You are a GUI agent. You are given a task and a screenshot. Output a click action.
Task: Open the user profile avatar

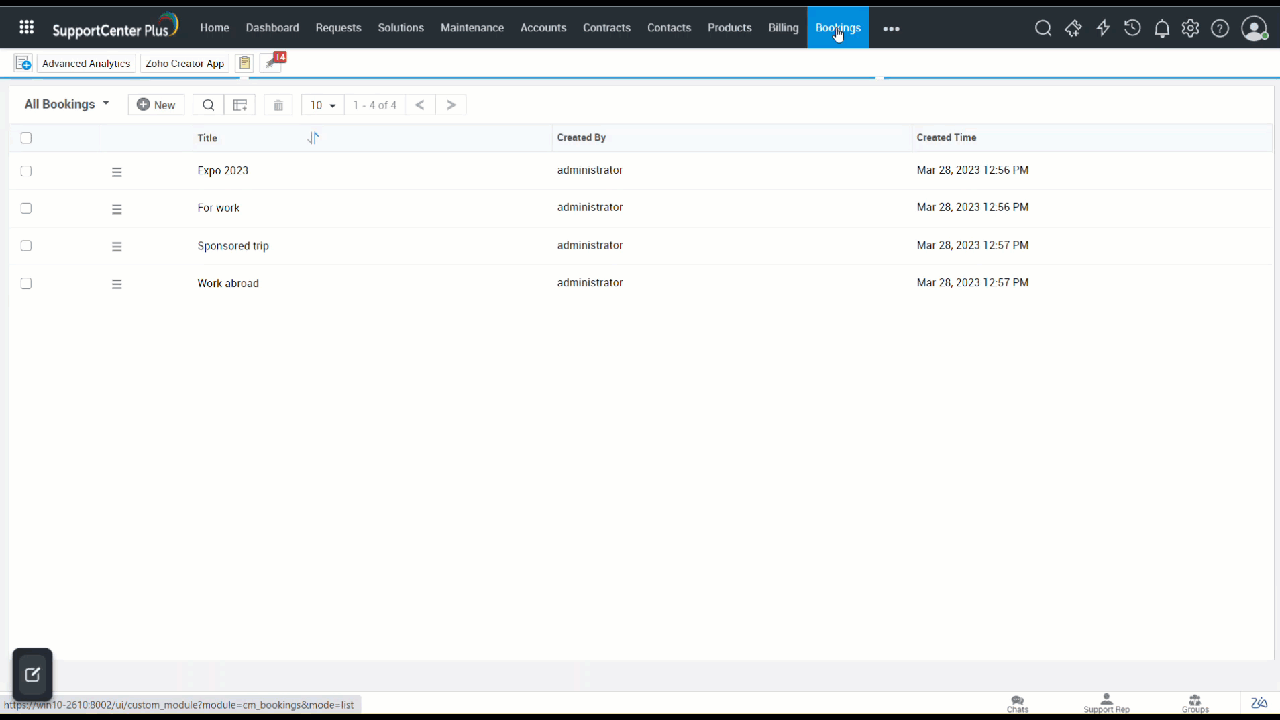click(x=1254, y=28)
